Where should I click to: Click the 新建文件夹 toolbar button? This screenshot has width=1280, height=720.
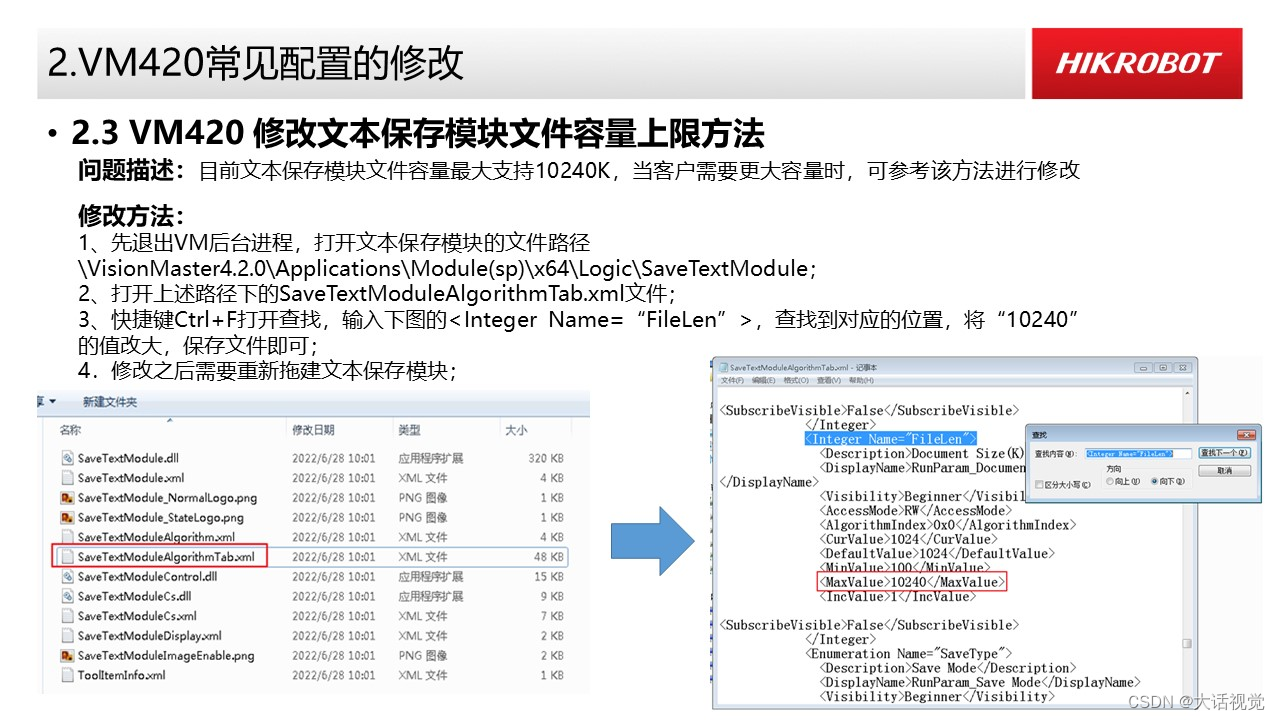[x=109, y=402]
